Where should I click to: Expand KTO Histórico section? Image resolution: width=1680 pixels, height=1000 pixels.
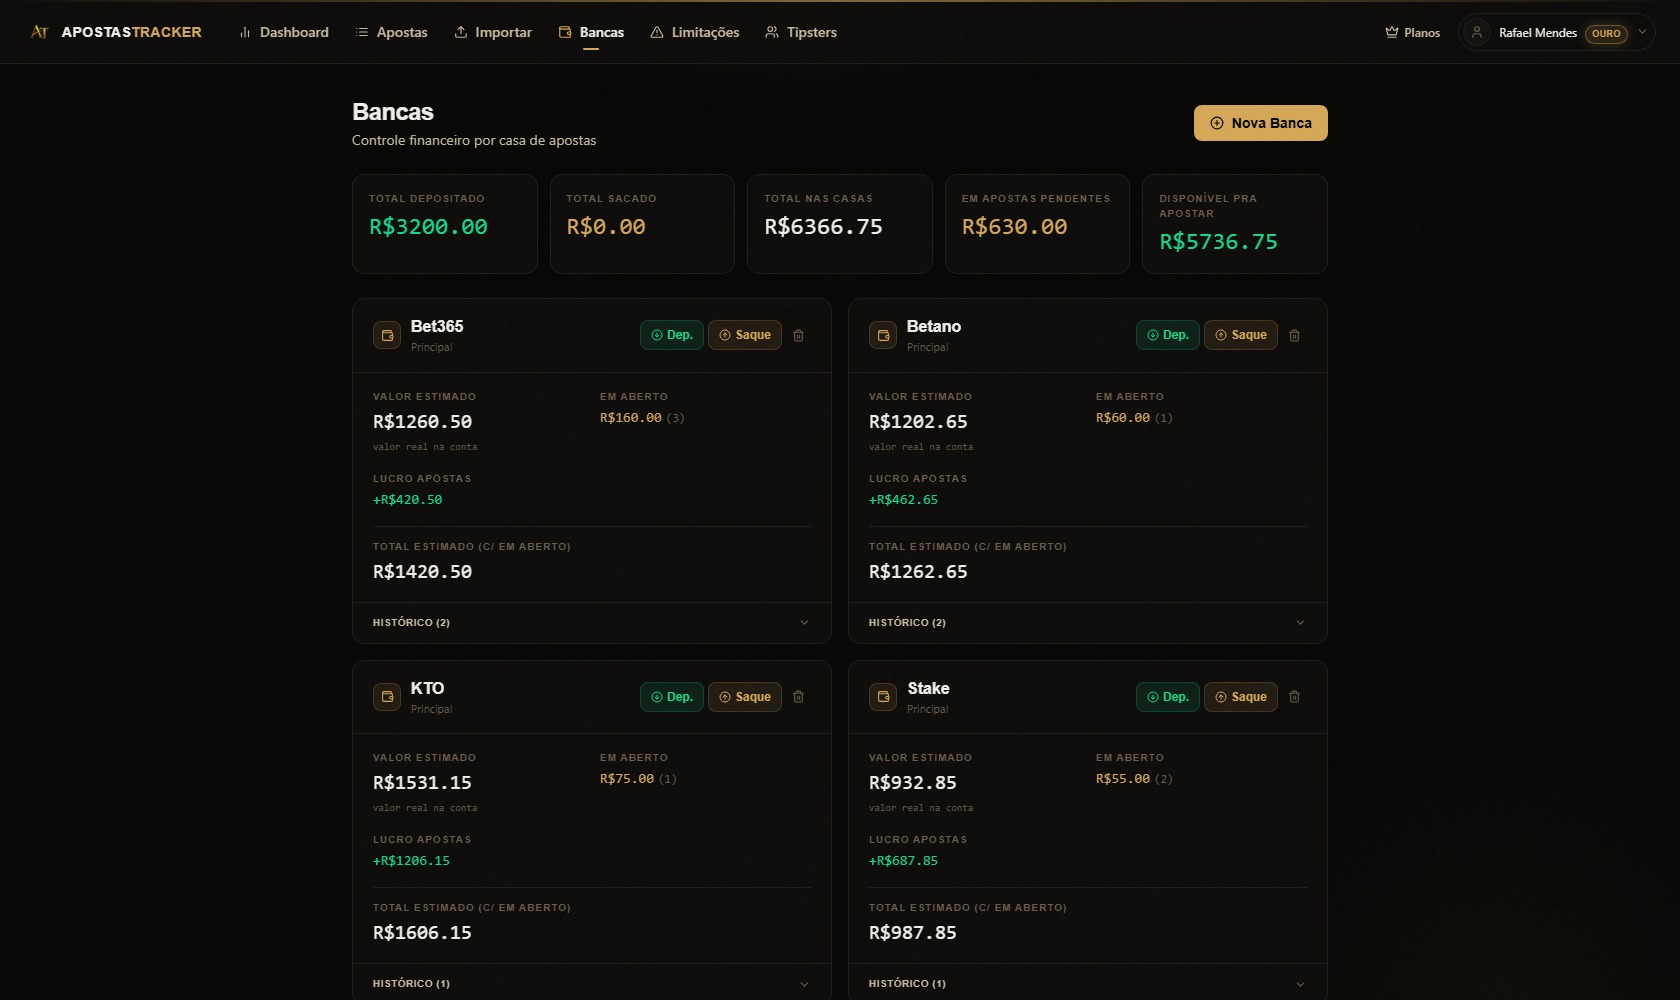tap(592, 983)
